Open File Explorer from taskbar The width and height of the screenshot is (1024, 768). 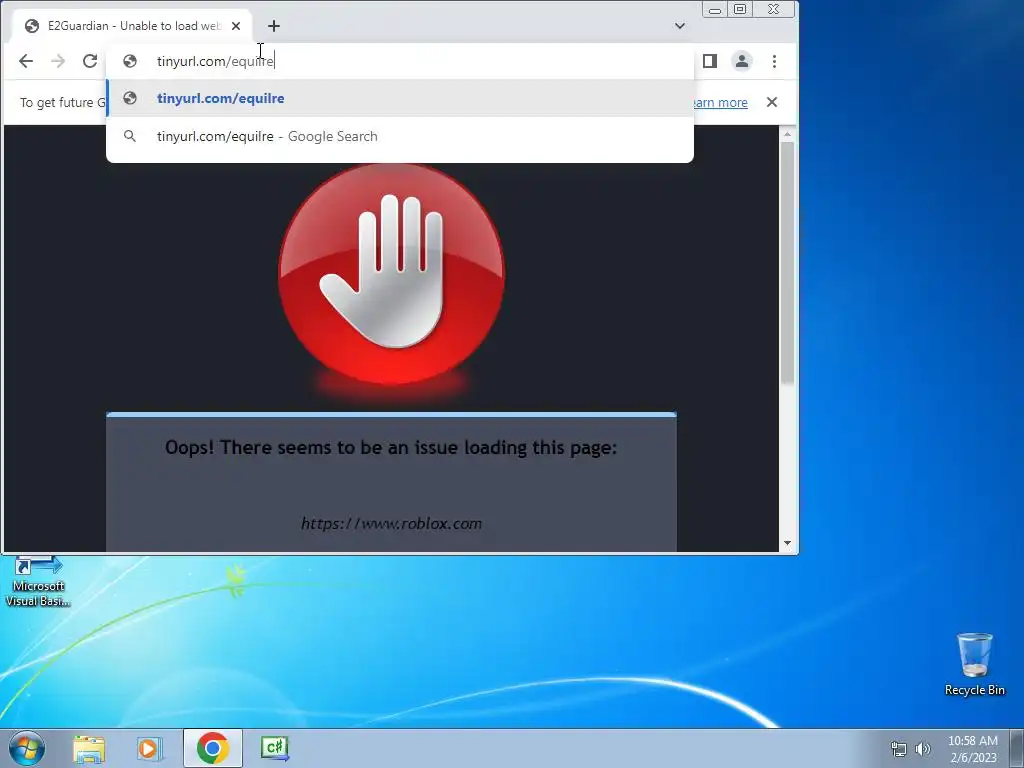pyautogui.click(x=89, y=748)
